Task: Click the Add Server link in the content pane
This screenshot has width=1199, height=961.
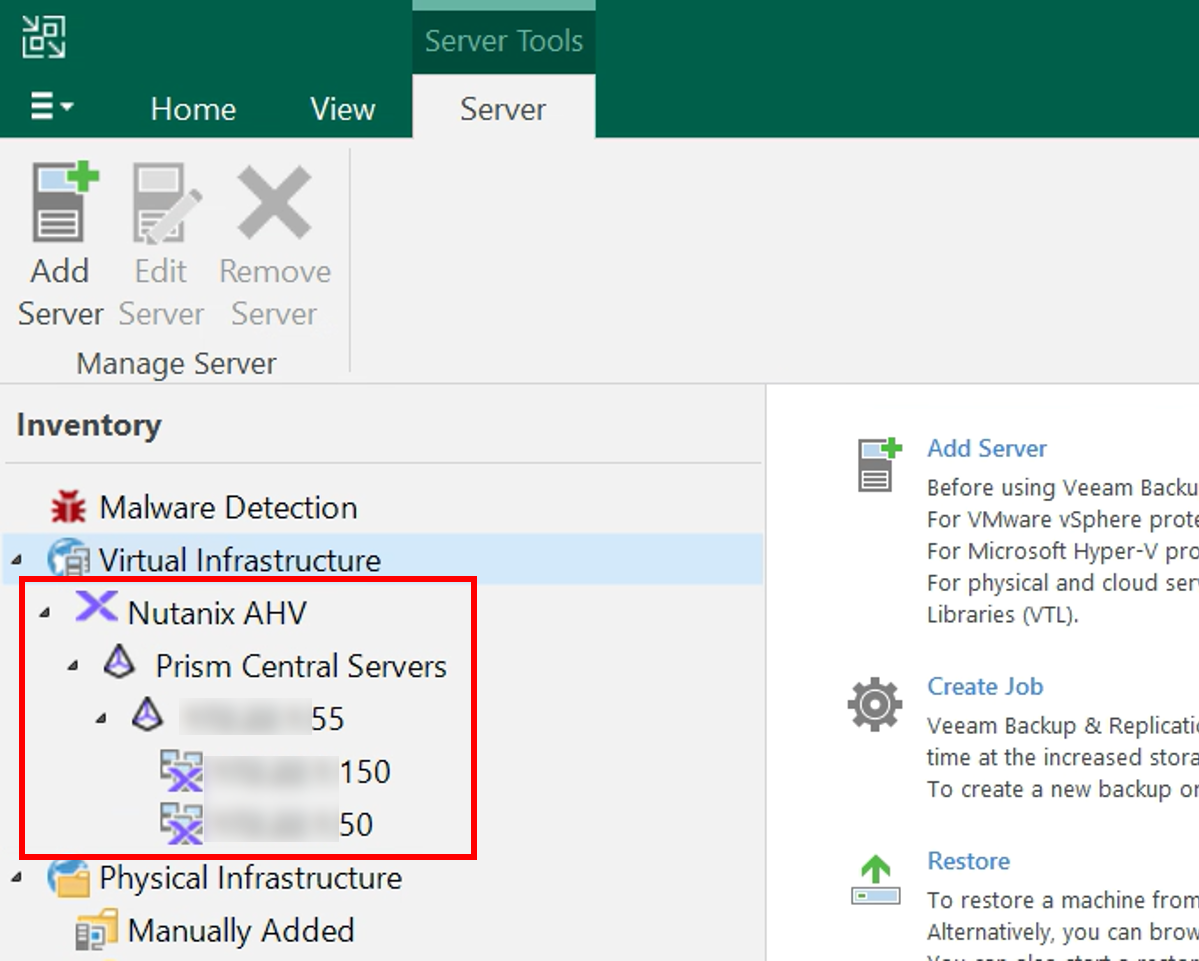Action: [x=986, y=448]
